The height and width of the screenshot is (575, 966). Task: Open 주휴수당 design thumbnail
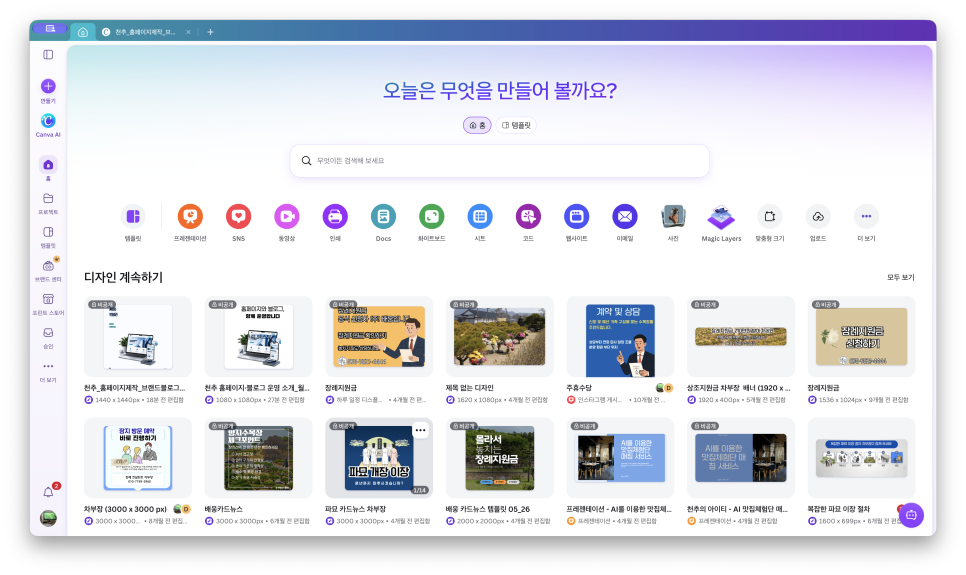(x=620, y=336)
